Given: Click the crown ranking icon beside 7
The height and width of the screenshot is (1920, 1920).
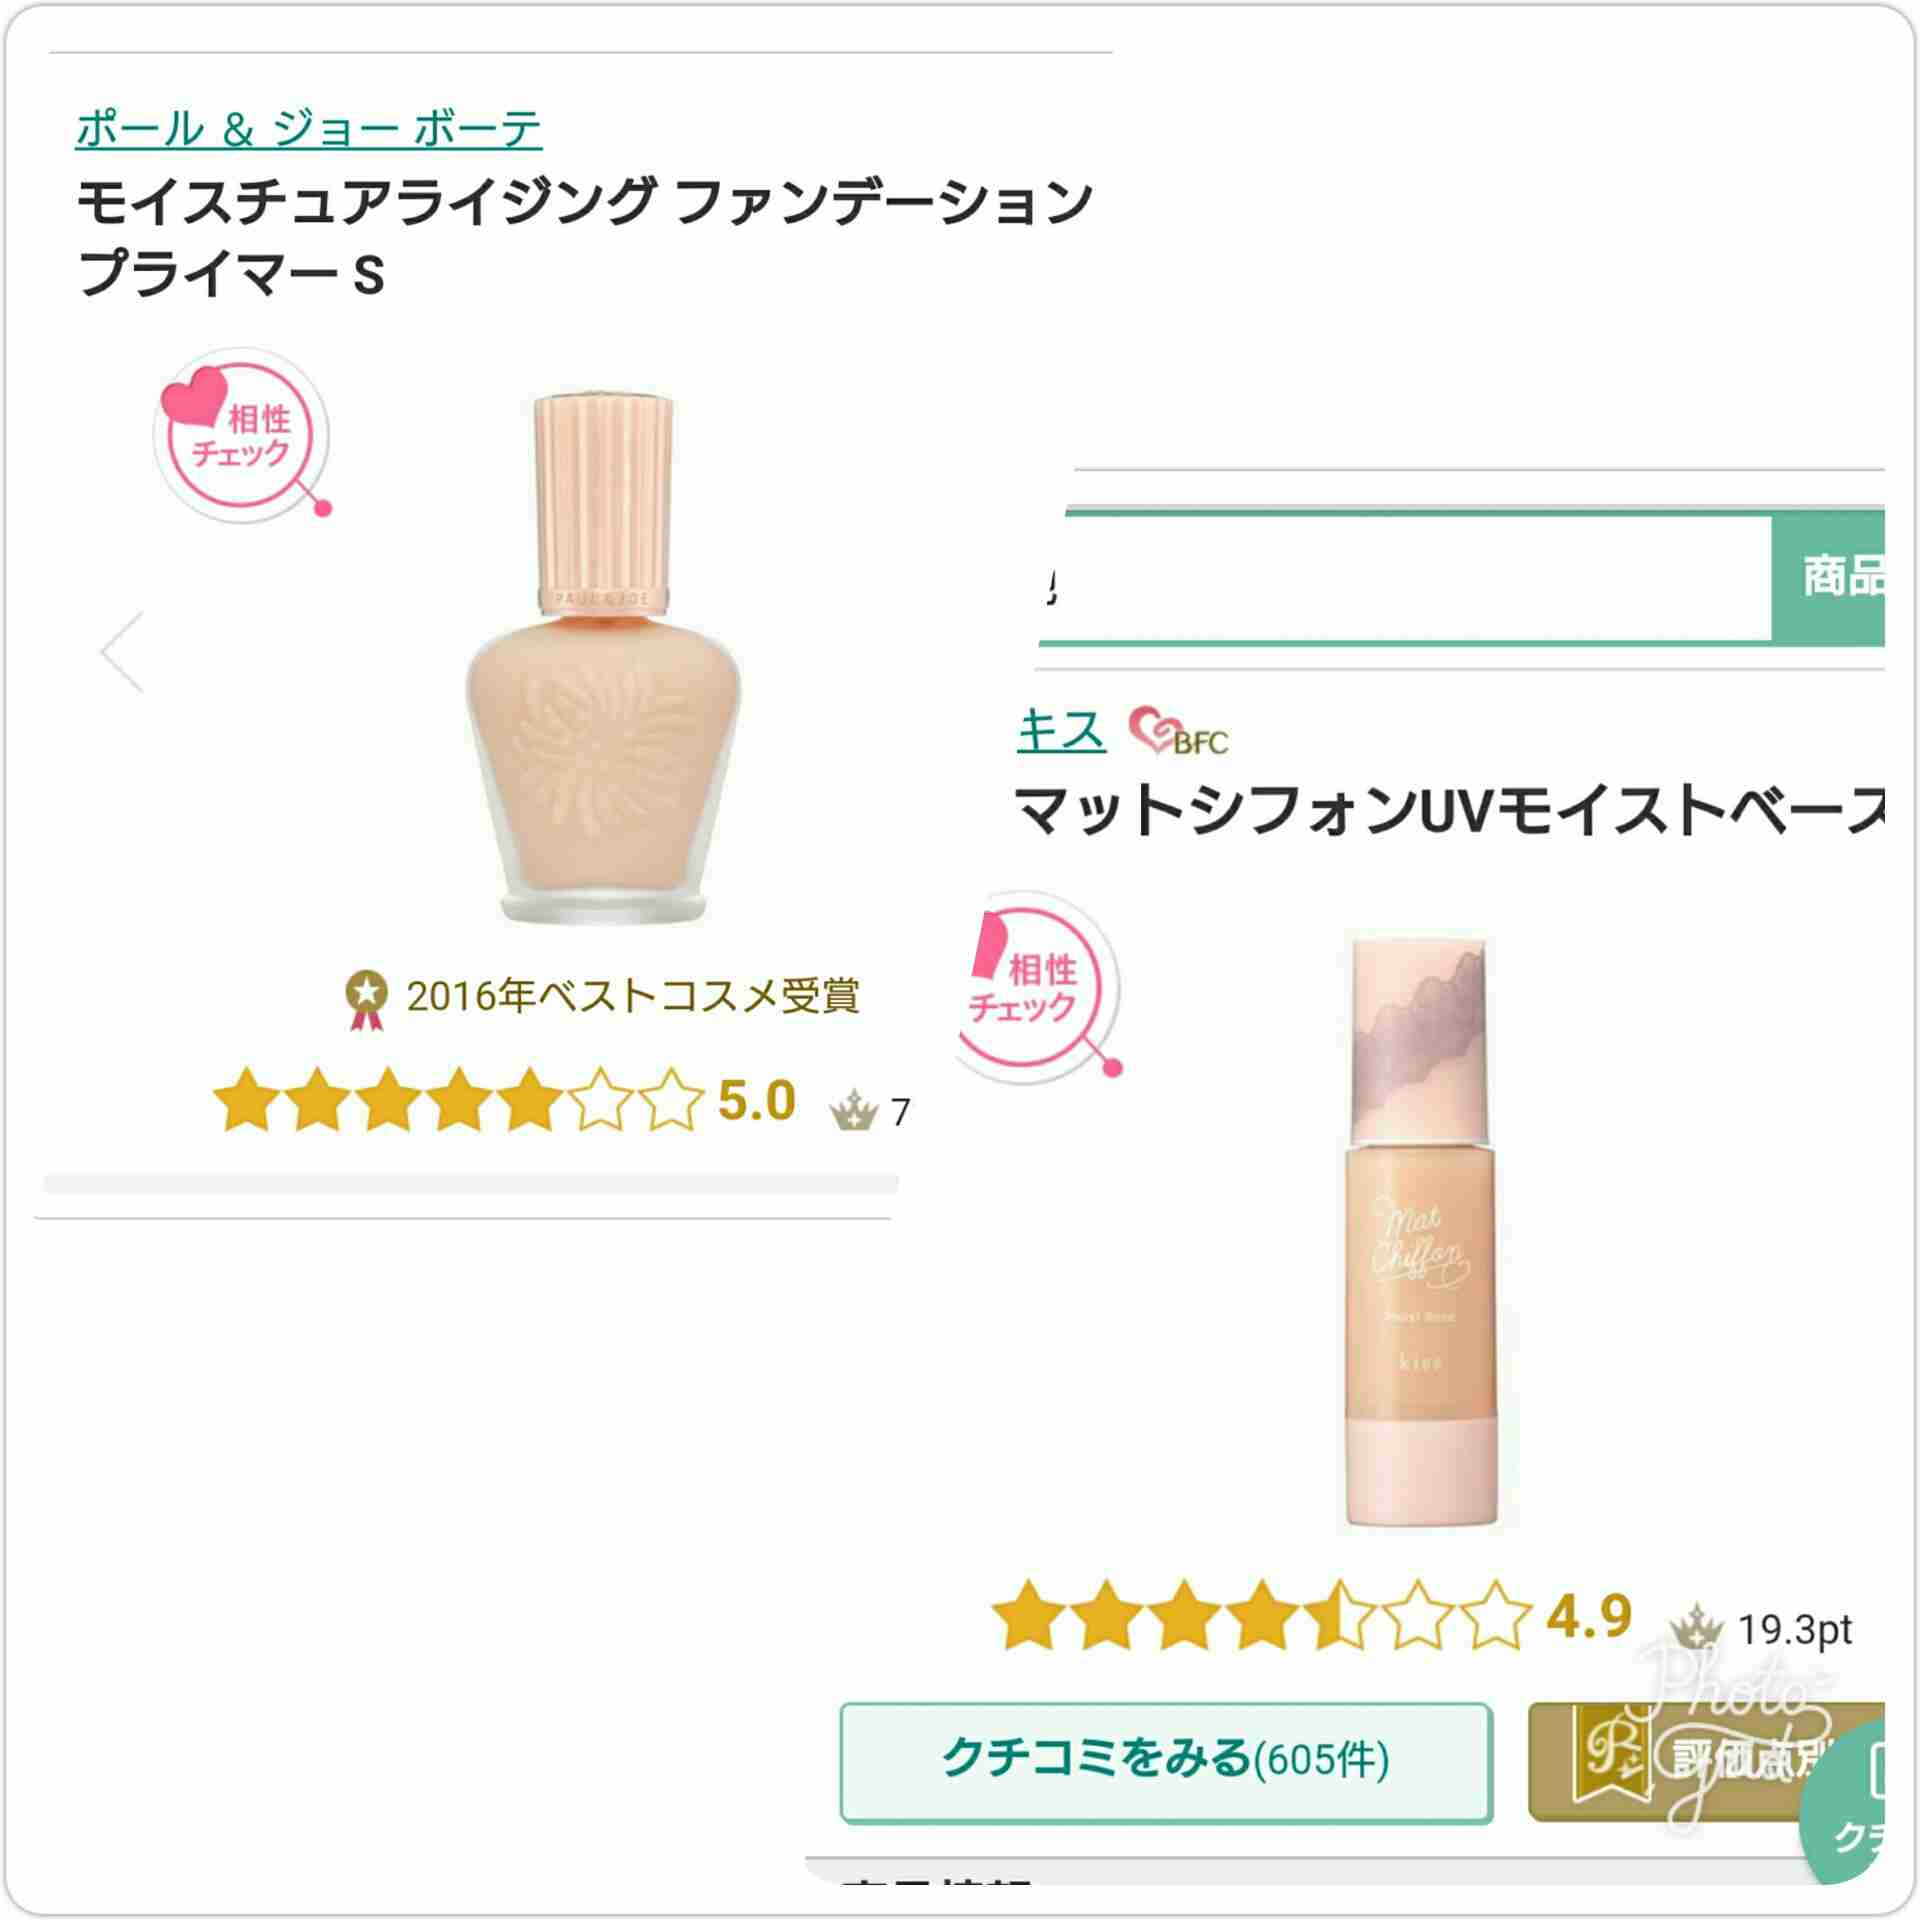Looking at the screenshot, I should click(853, 1110).
